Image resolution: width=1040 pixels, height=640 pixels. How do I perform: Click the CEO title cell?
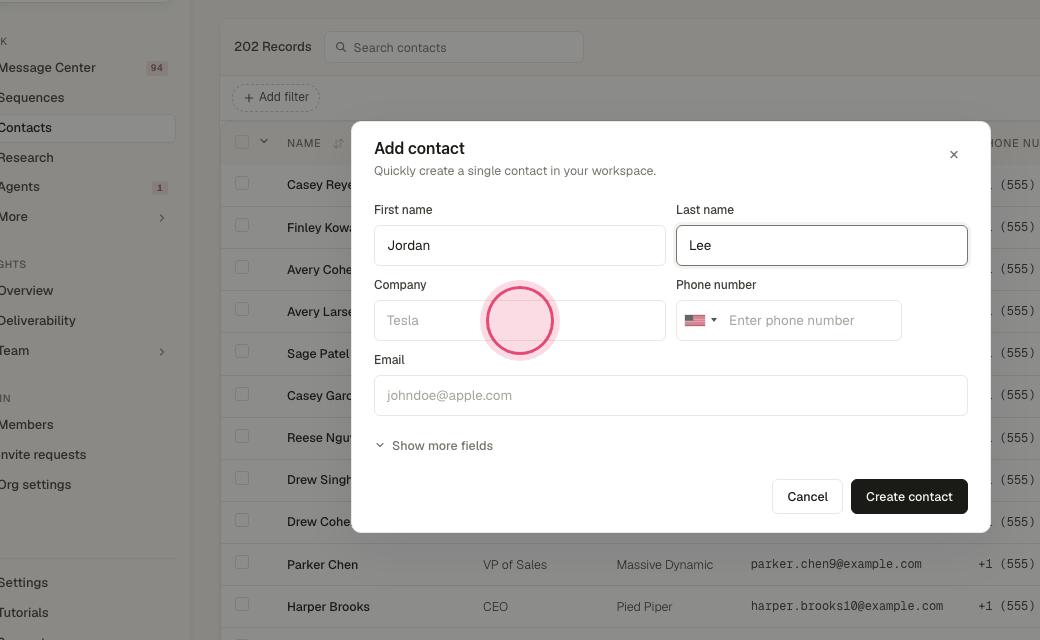(495, 607)
